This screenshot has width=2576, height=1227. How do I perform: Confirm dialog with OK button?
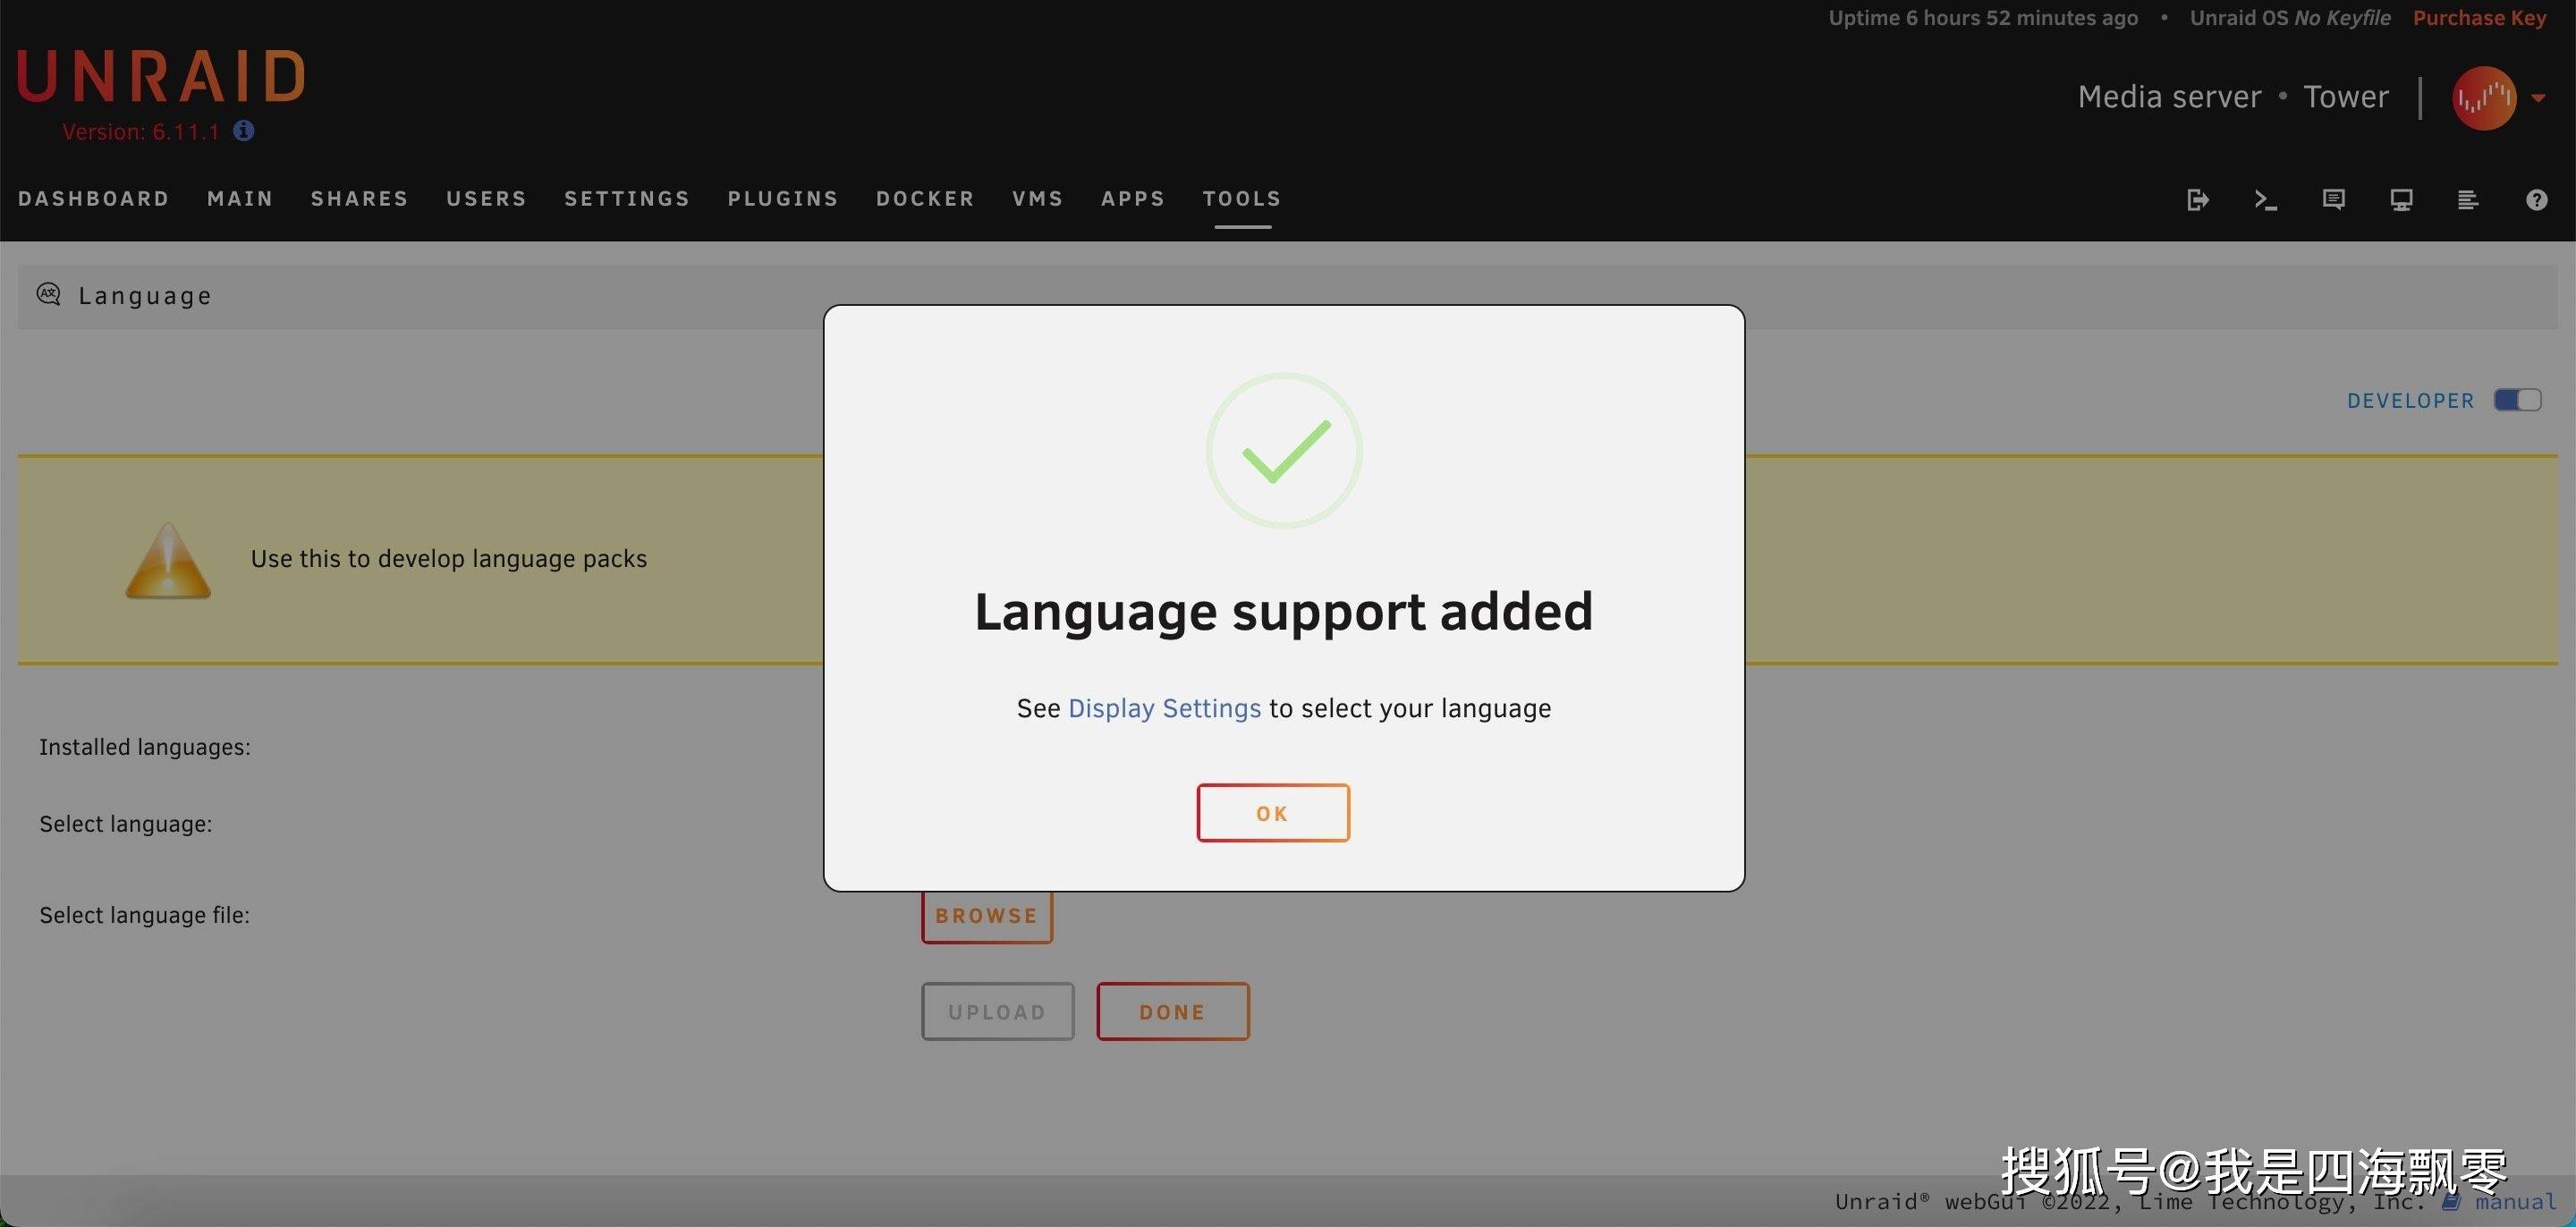point(1273,813)
